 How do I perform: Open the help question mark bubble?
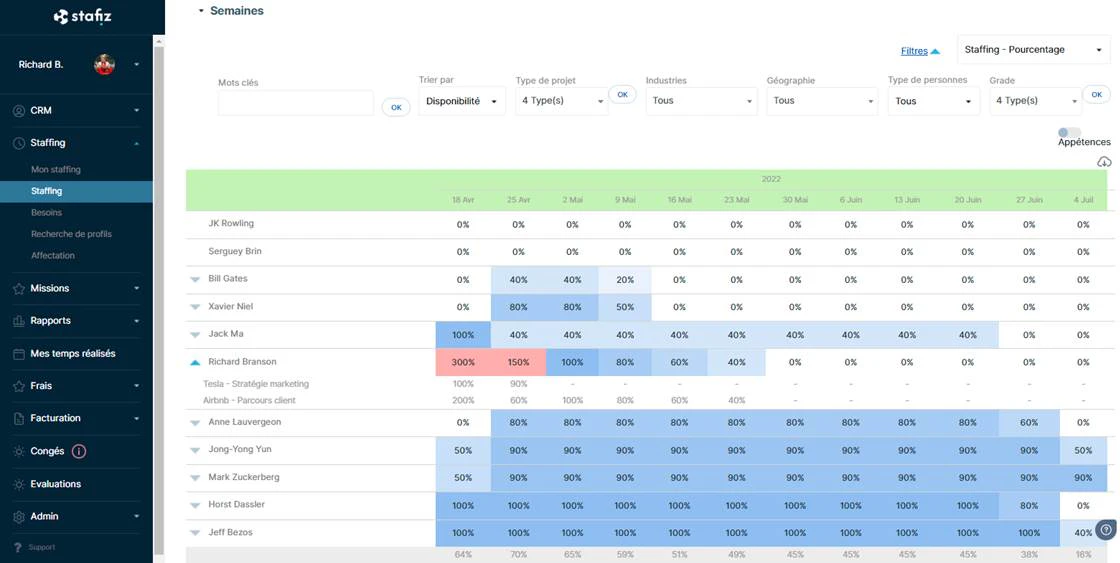(x=1106, y=530)
